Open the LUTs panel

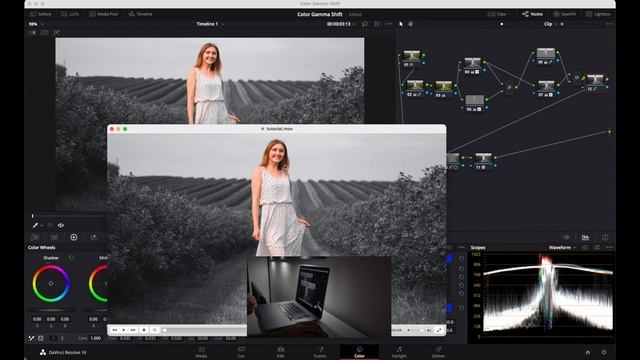point(70,14)
